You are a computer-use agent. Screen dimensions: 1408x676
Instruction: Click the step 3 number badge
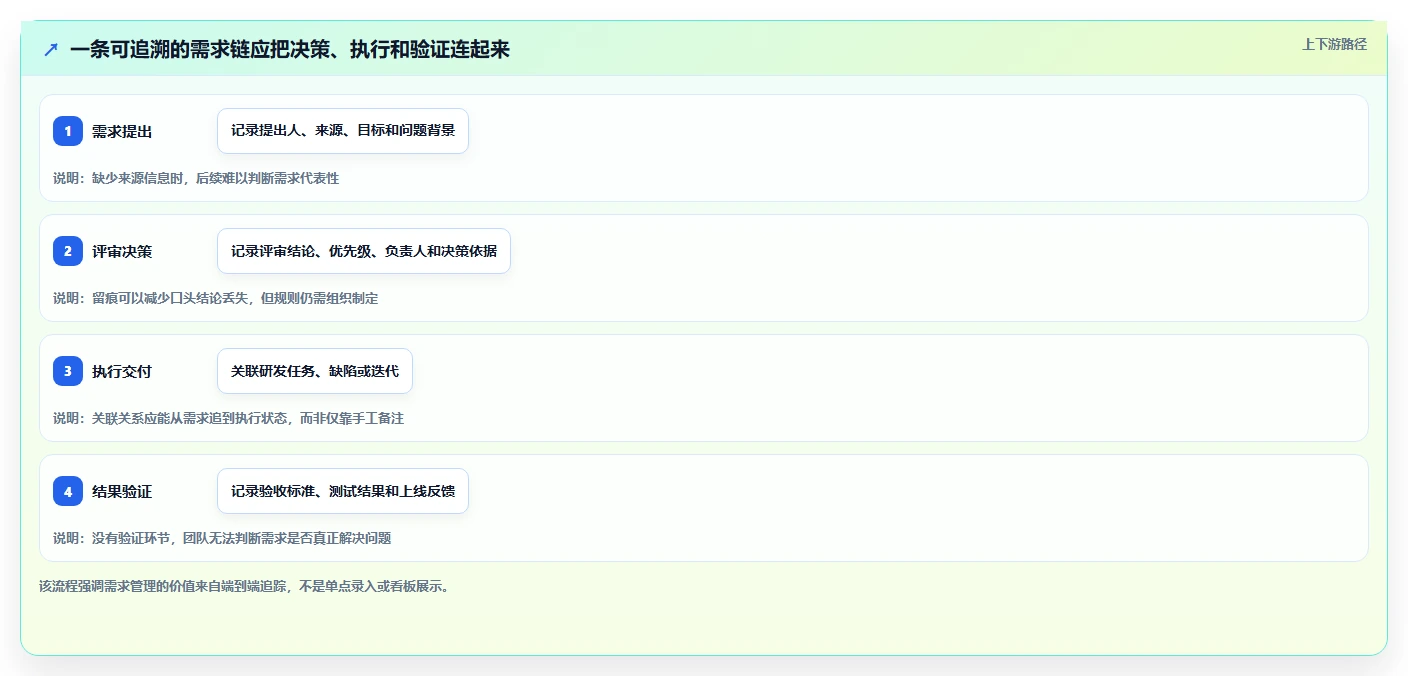point(68,371)
